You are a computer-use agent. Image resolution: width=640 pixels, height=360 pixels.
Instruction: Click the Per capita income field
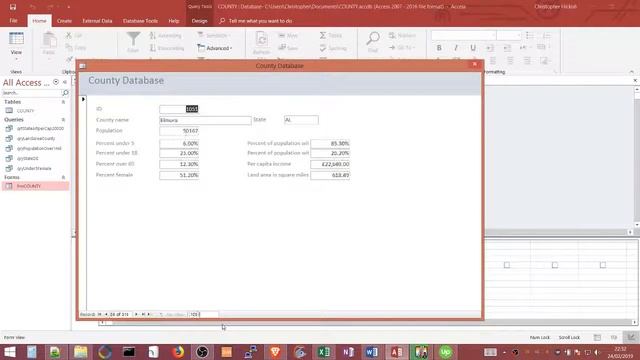point(330,164)
